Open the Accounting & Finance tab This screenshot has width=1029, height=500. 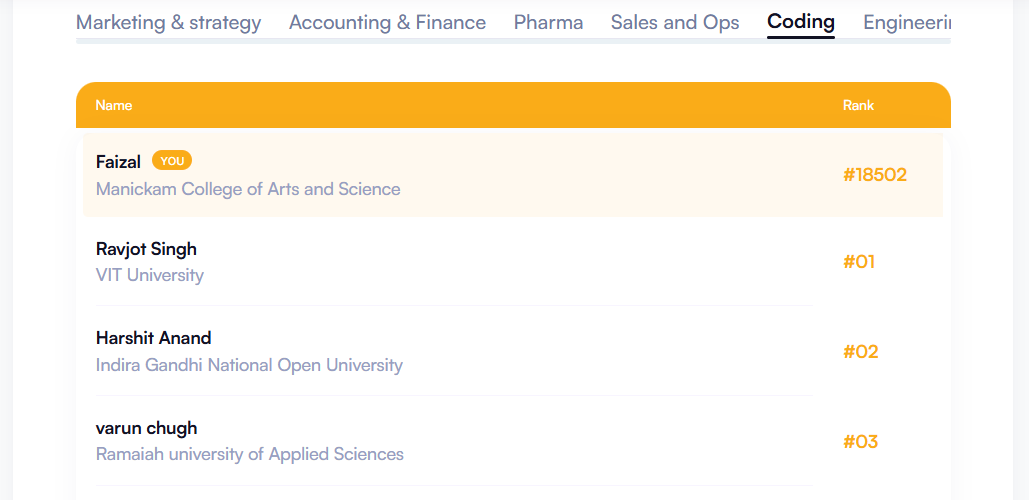click(x=387, y=22)
